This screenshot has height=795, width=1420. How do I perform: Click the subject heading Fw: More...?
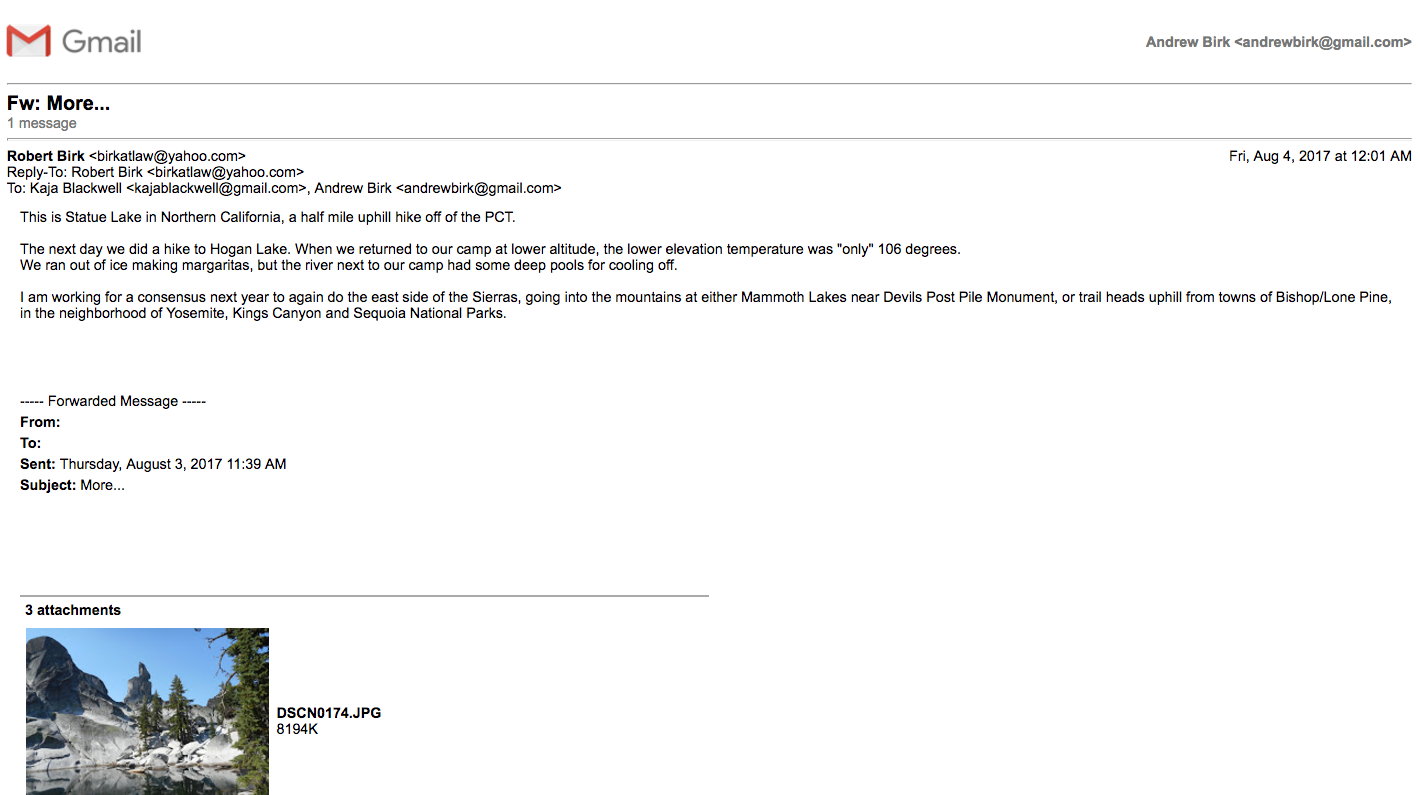tap(58, 103)
